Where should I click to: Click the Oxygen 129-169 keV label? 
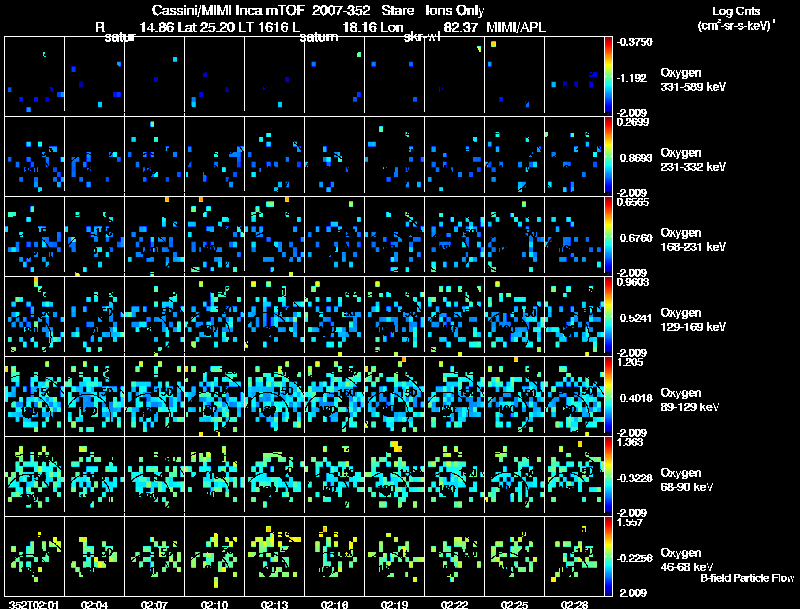click(693, 319)
